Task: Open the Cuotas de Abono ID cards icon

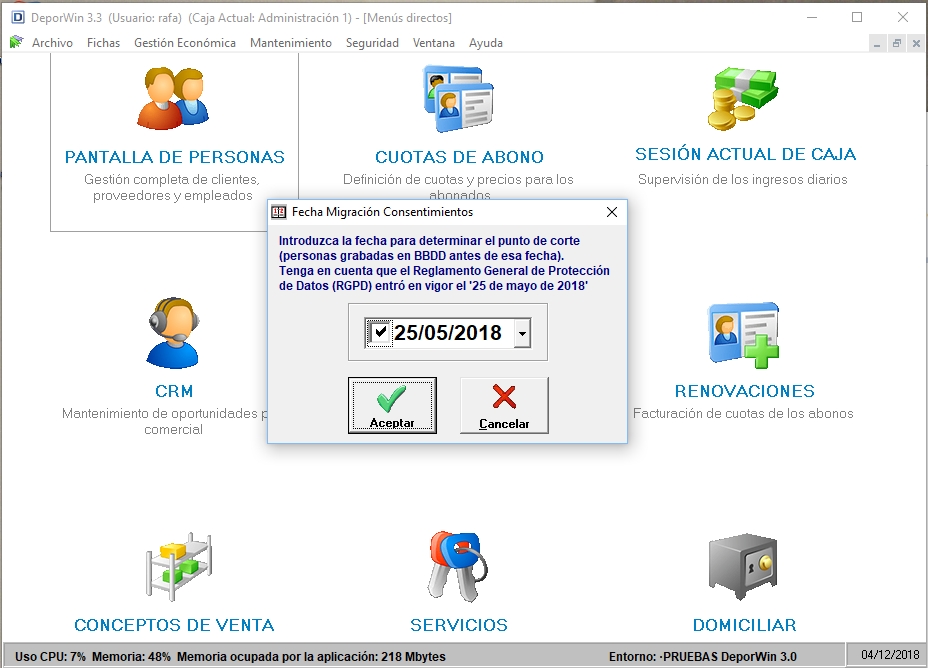Action: click(x=459, y=98)
